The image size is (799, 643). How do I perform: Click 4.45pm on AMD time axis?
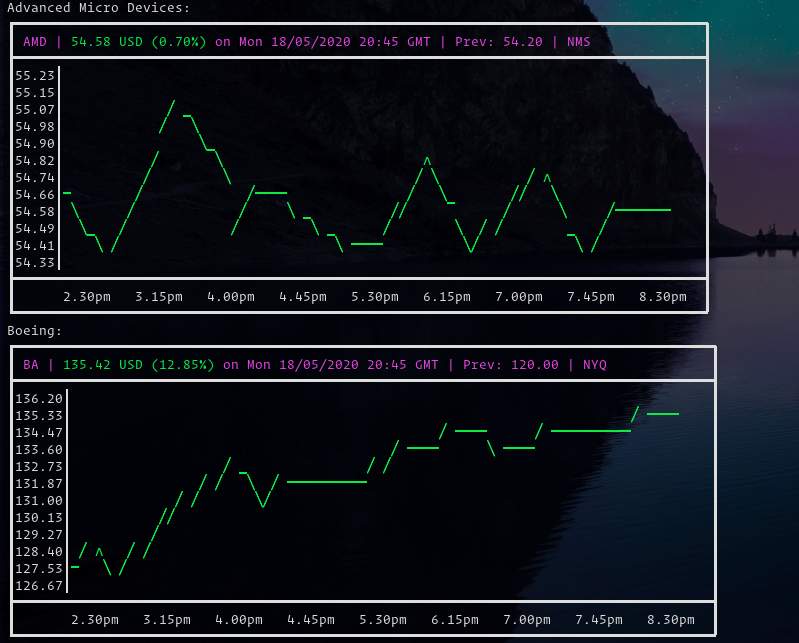coord(303,297)
